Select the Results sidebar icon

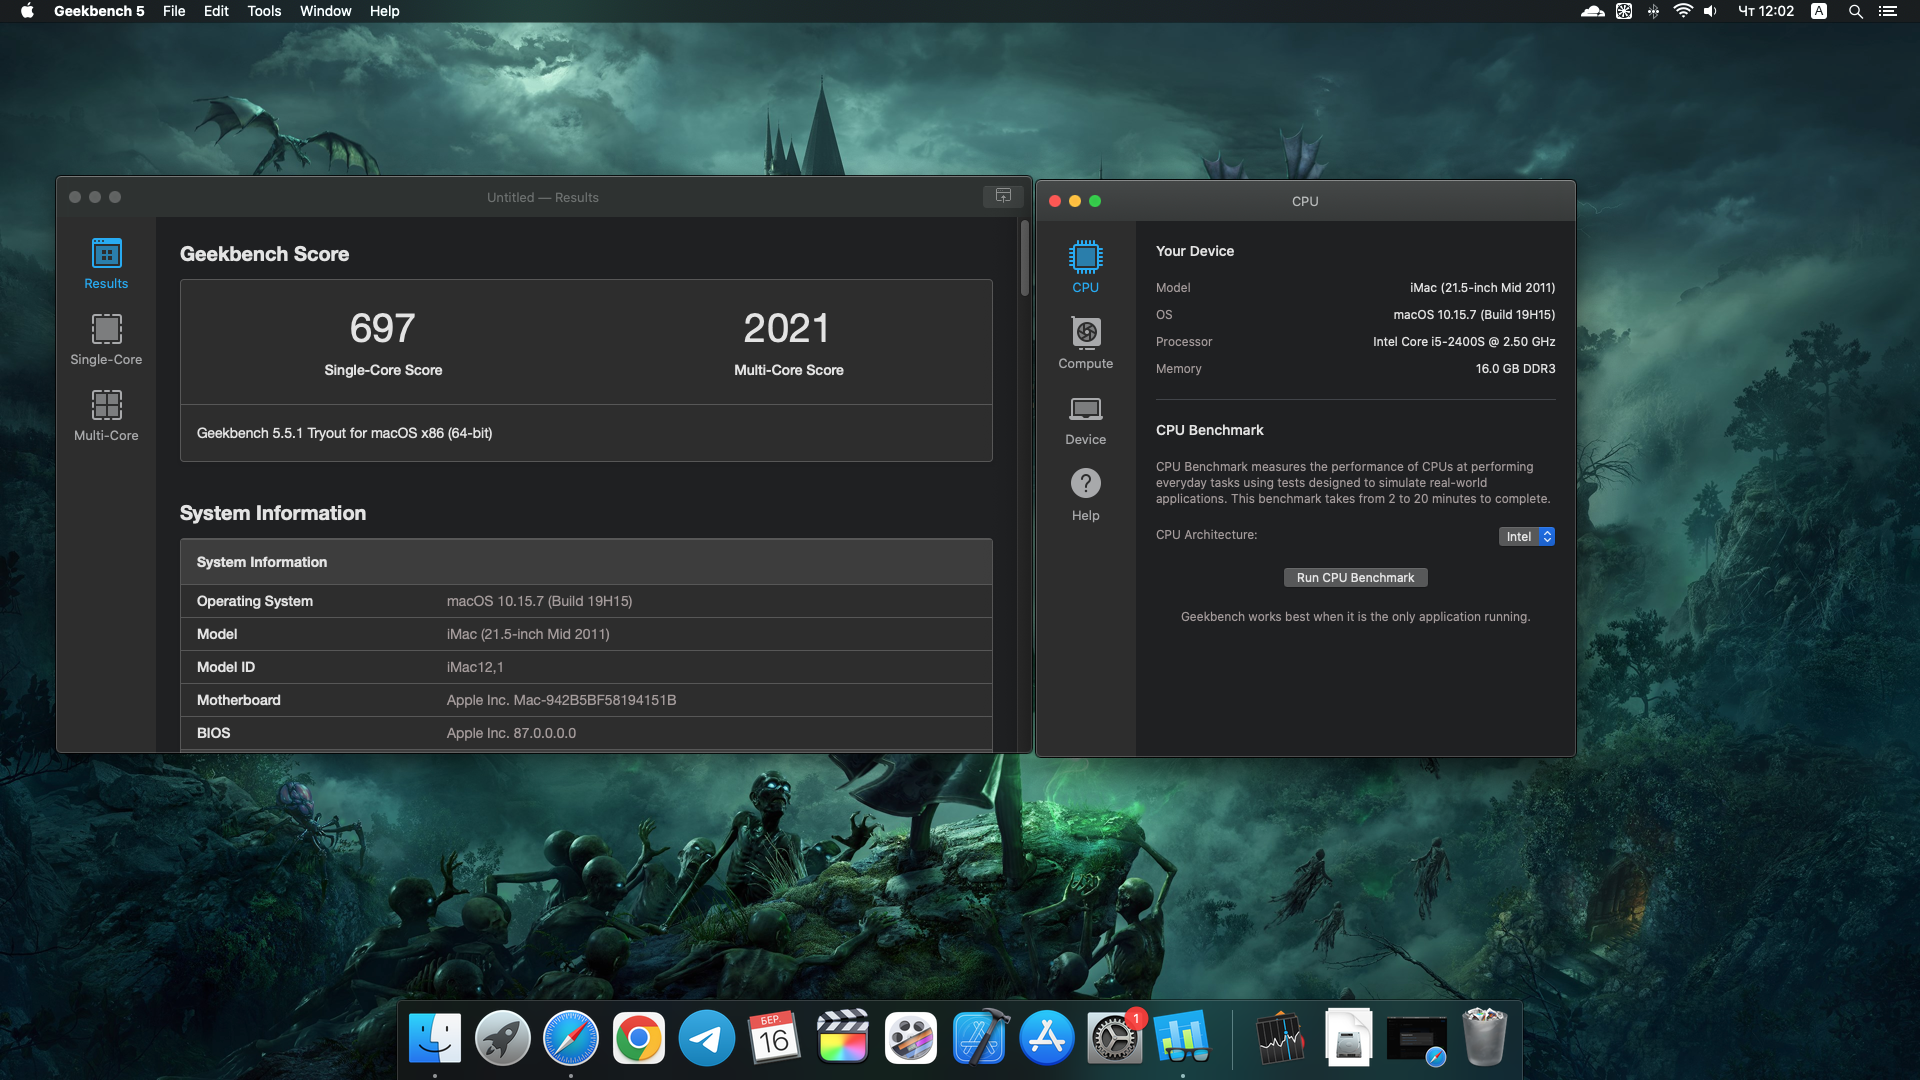(x=106, y=263)
